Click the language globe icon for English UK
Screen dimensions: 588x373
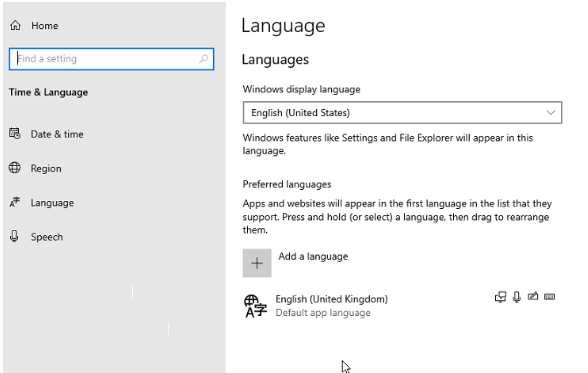tap(255, 306)
